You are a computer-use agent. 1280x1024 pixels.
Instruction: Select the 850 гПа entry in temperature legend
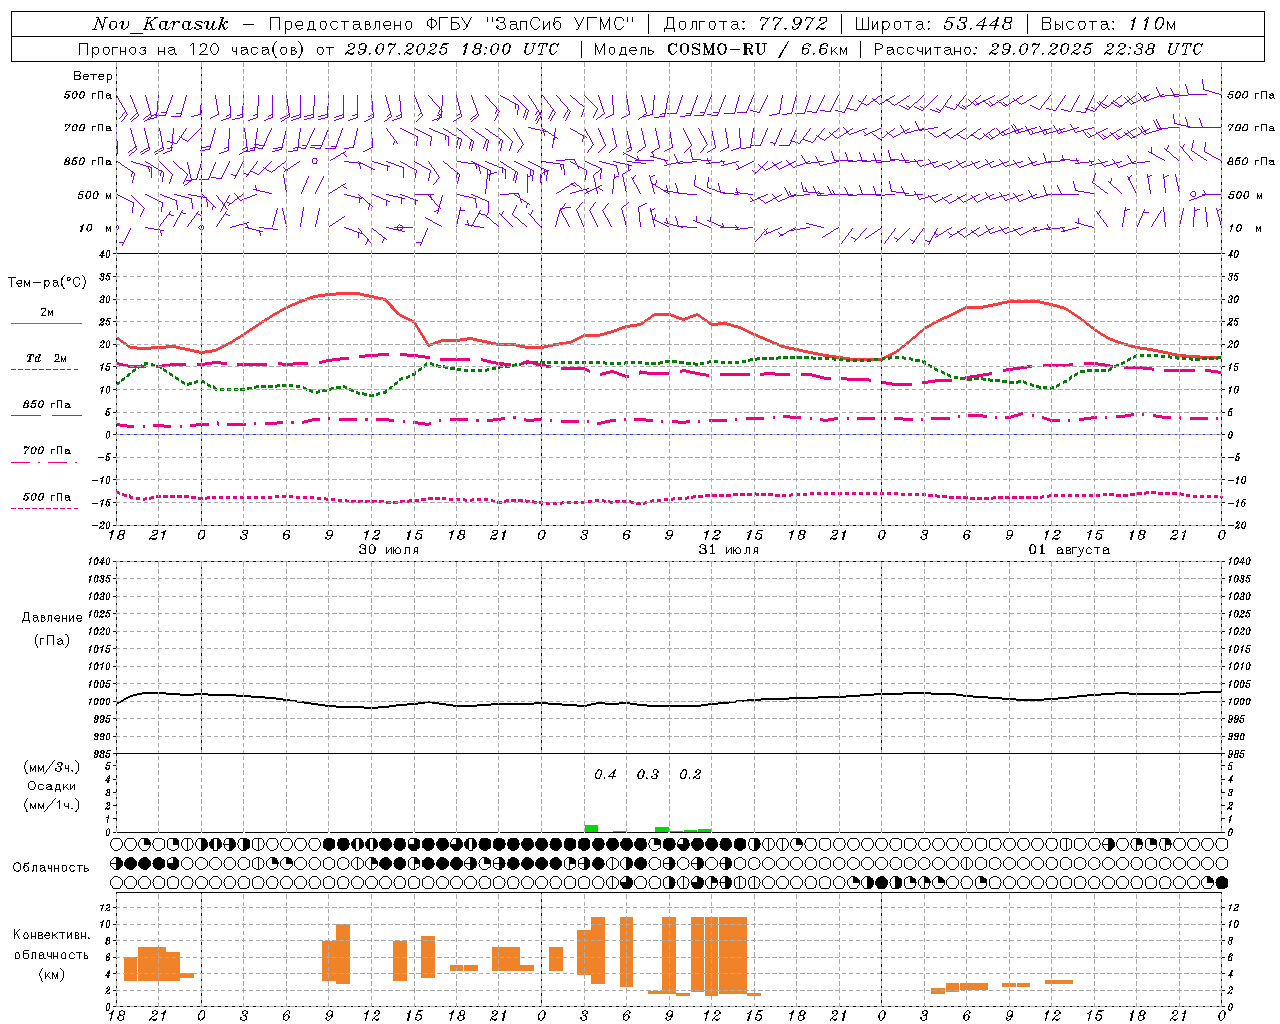pos(46,405)
